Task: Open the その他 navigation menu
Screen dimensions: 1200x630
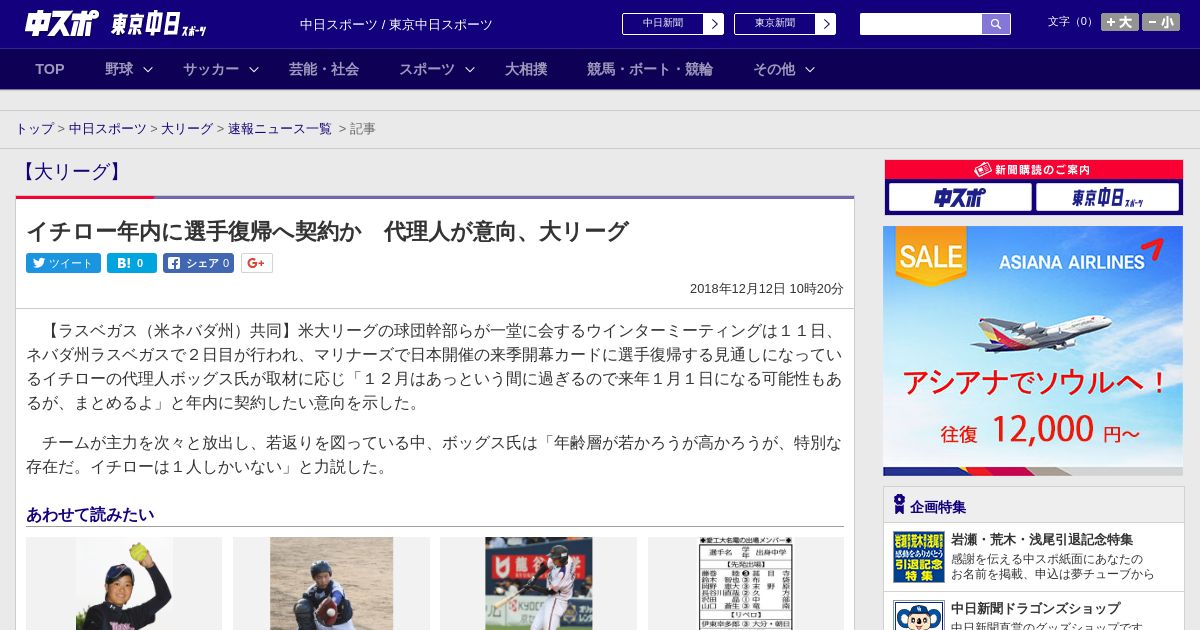Action: click(x=774, y=69)
